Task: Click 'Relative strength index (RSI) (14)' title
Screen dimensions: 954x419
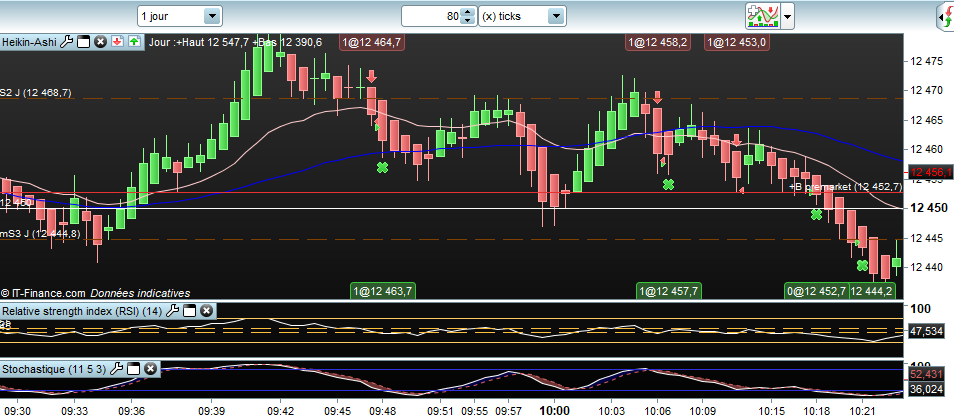Action: (83, 311)
